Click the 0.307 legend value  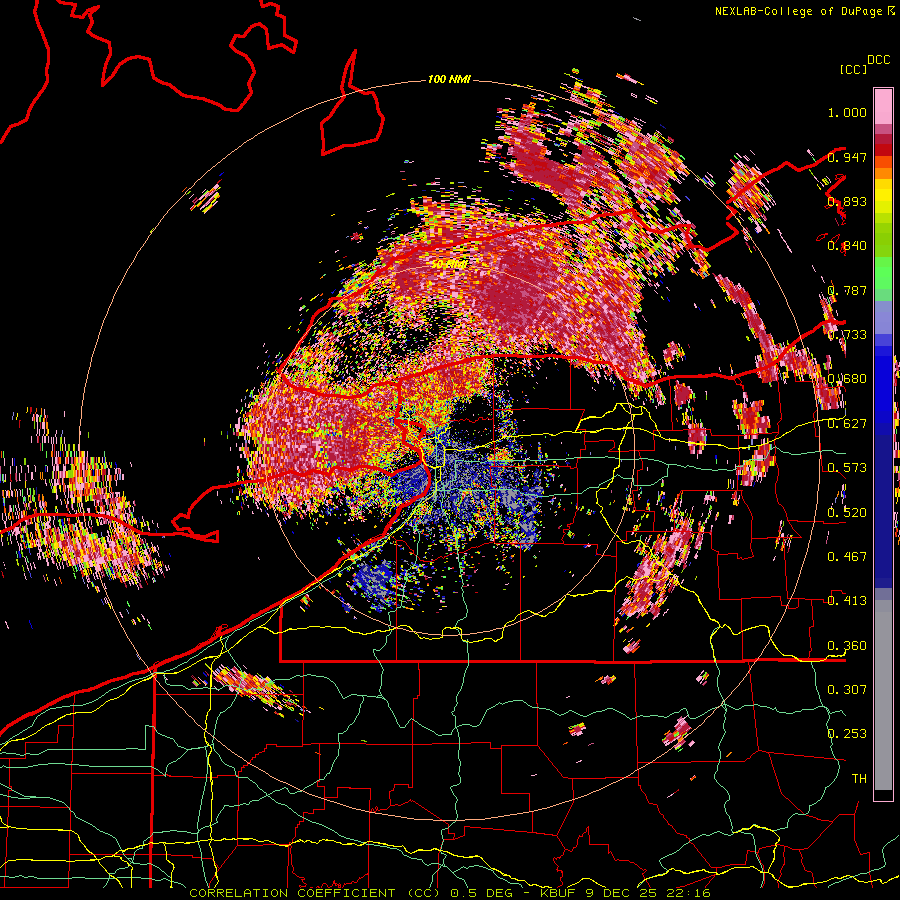pos(847,690)
